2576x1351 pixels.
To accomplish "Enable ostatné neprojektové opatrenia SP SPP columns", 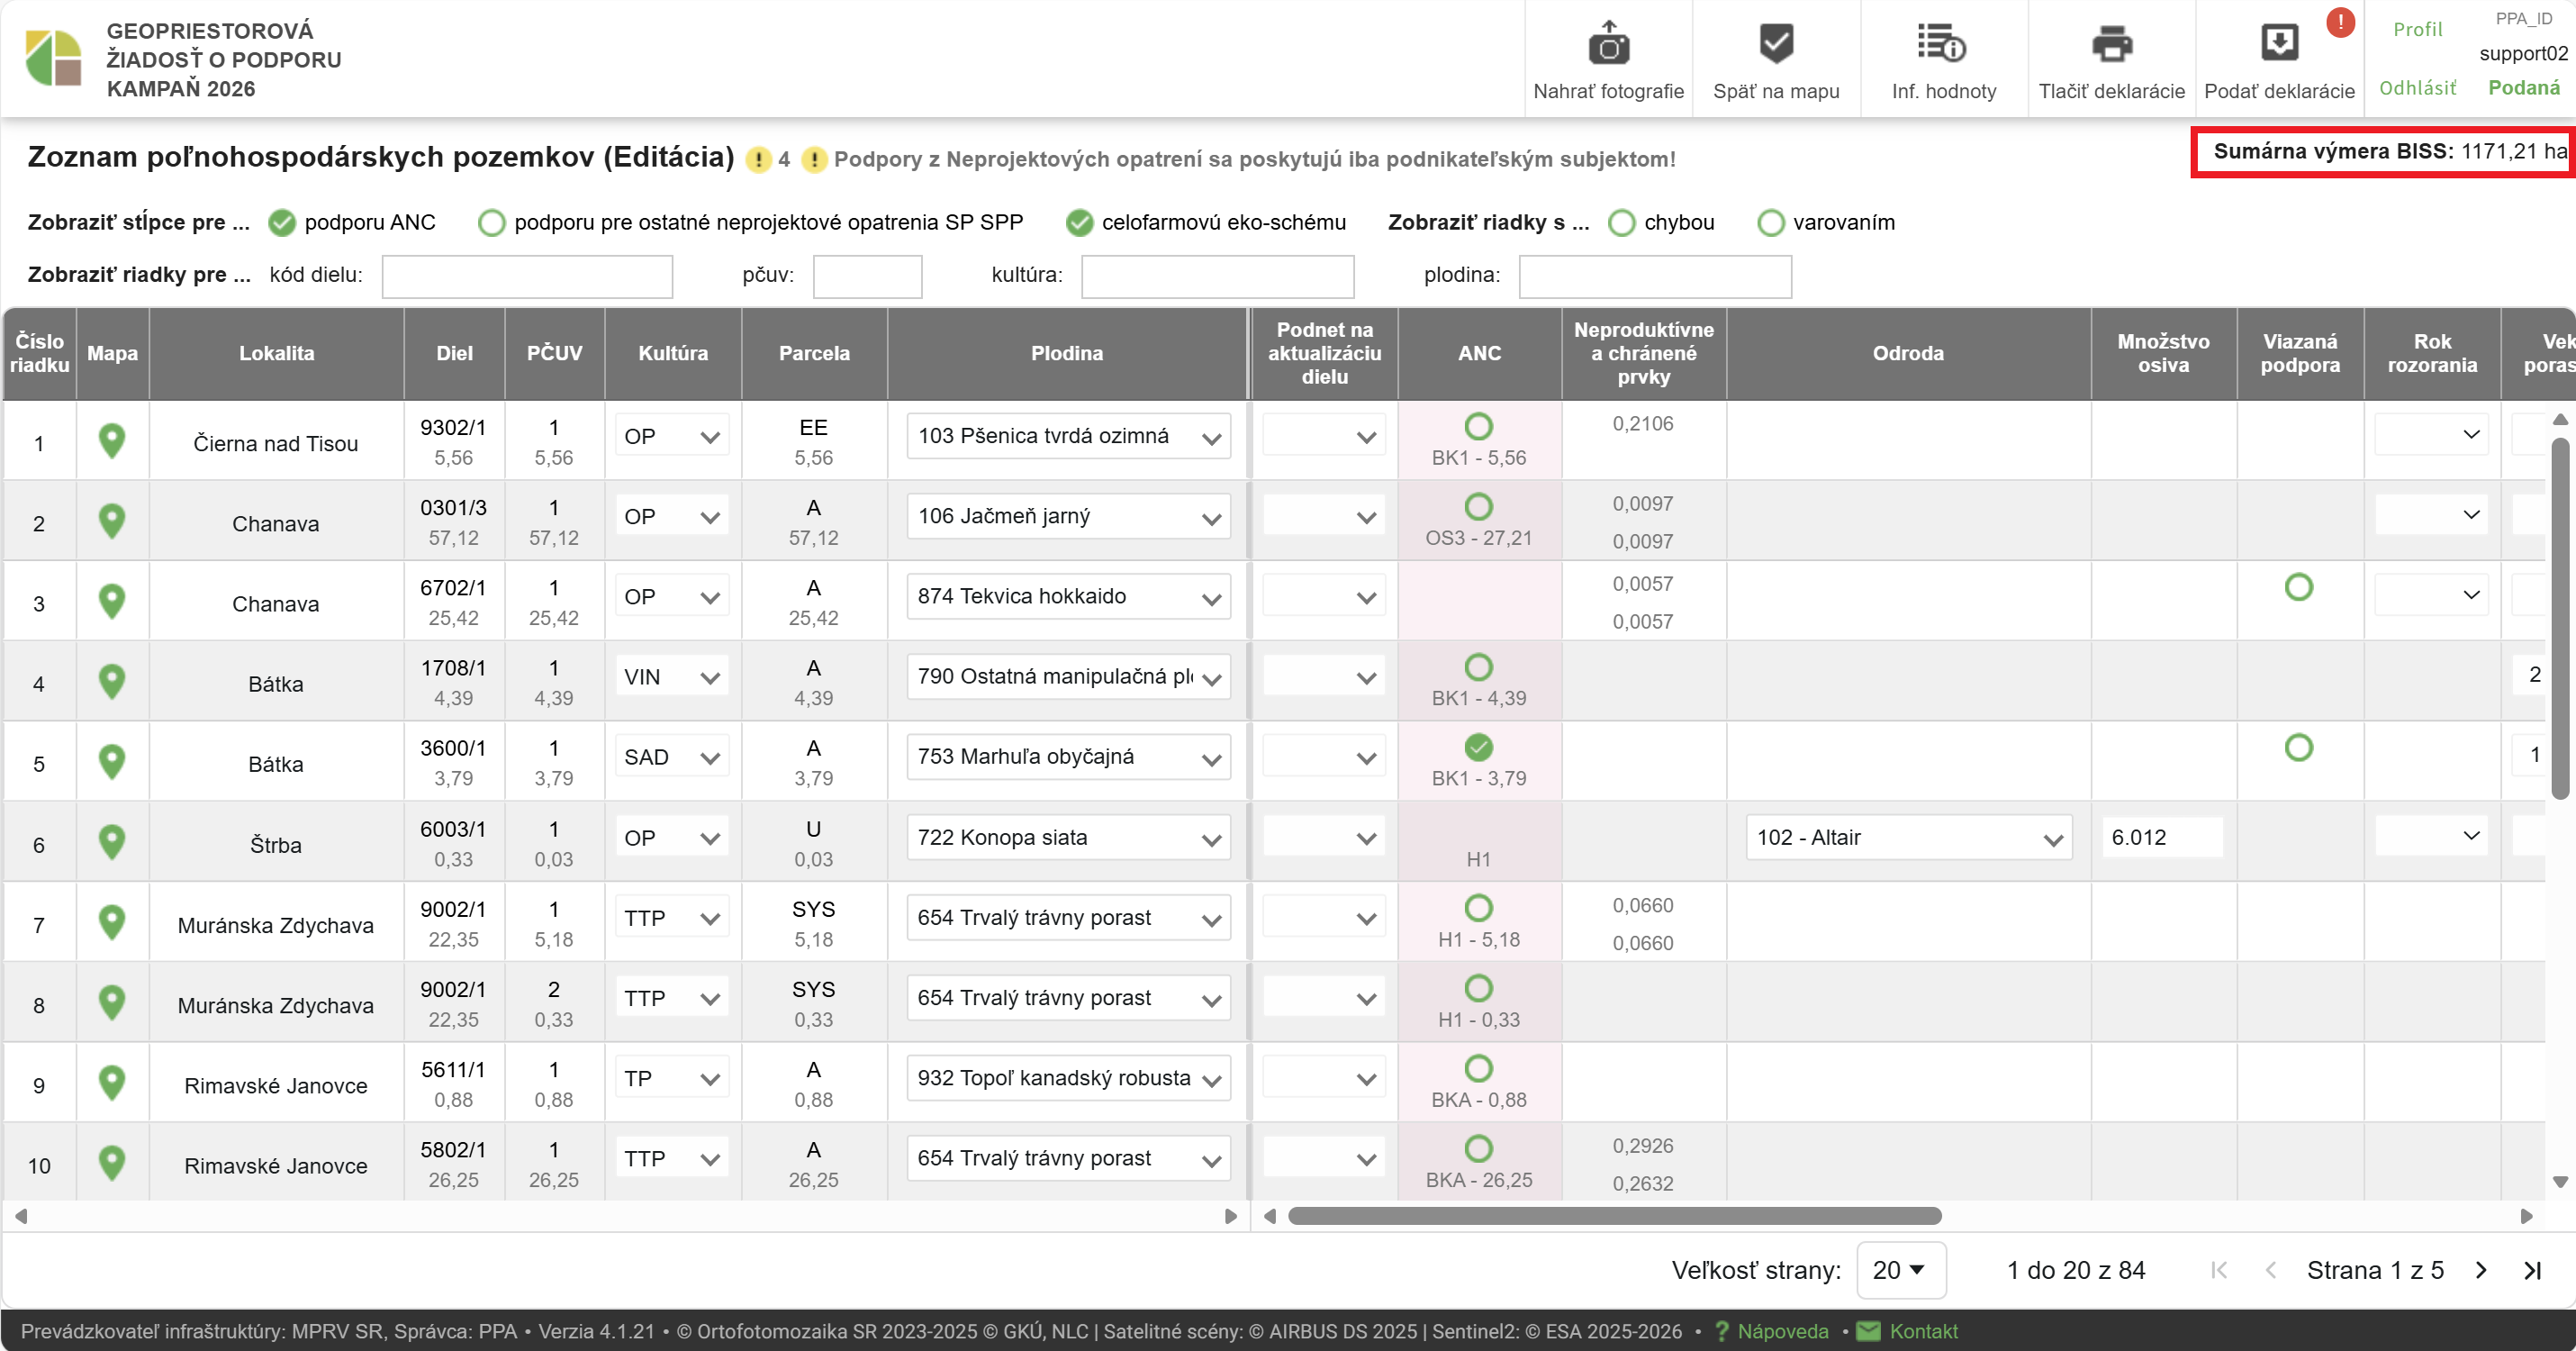I will click(x=491, y=222).
